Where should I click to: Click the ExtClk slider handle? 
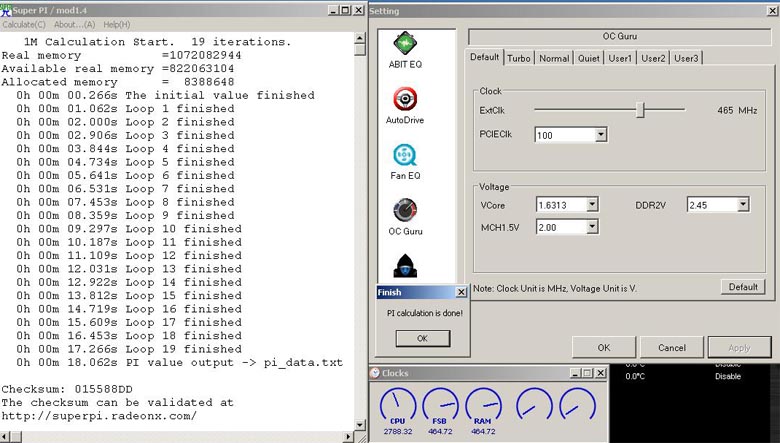[641, 110]
